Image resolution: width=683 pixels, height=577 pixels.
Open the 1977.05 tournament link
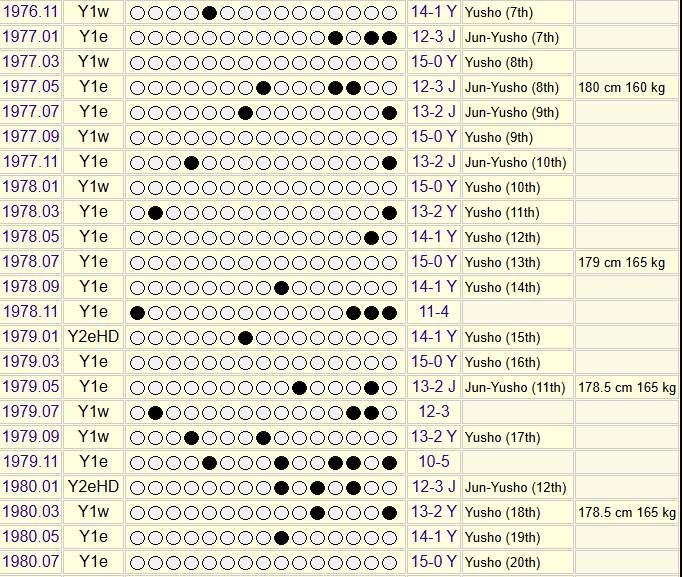[30, 87]
